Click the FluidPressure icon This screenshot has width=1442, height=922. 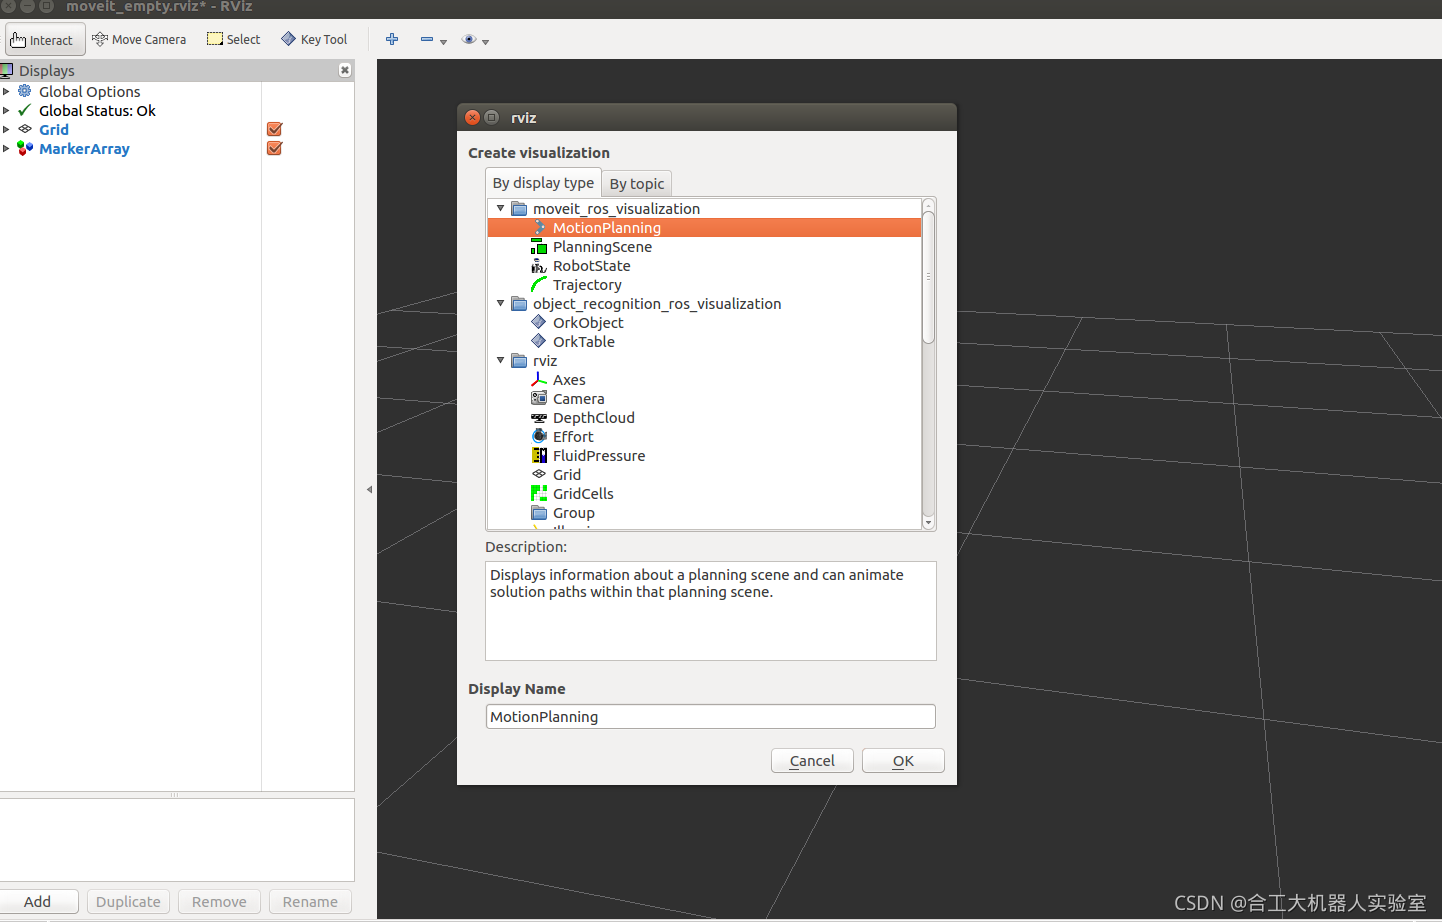point(539,455)
